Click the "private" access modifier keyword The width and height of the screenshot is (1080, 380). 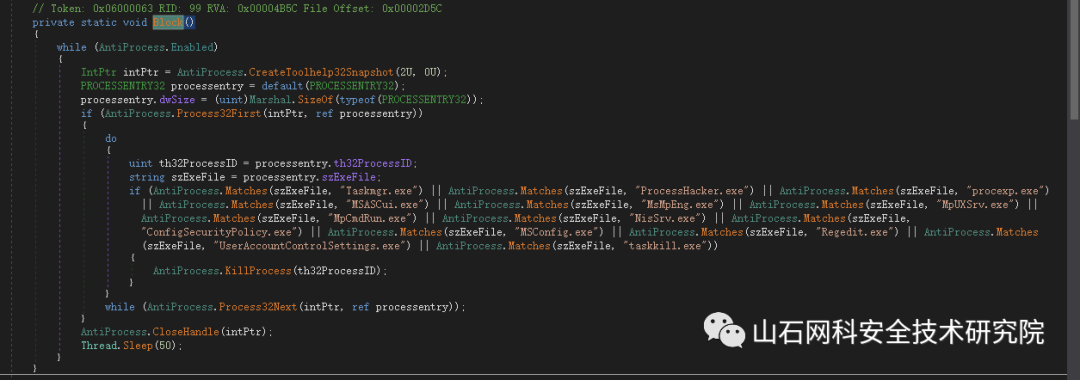click(53, 23)
